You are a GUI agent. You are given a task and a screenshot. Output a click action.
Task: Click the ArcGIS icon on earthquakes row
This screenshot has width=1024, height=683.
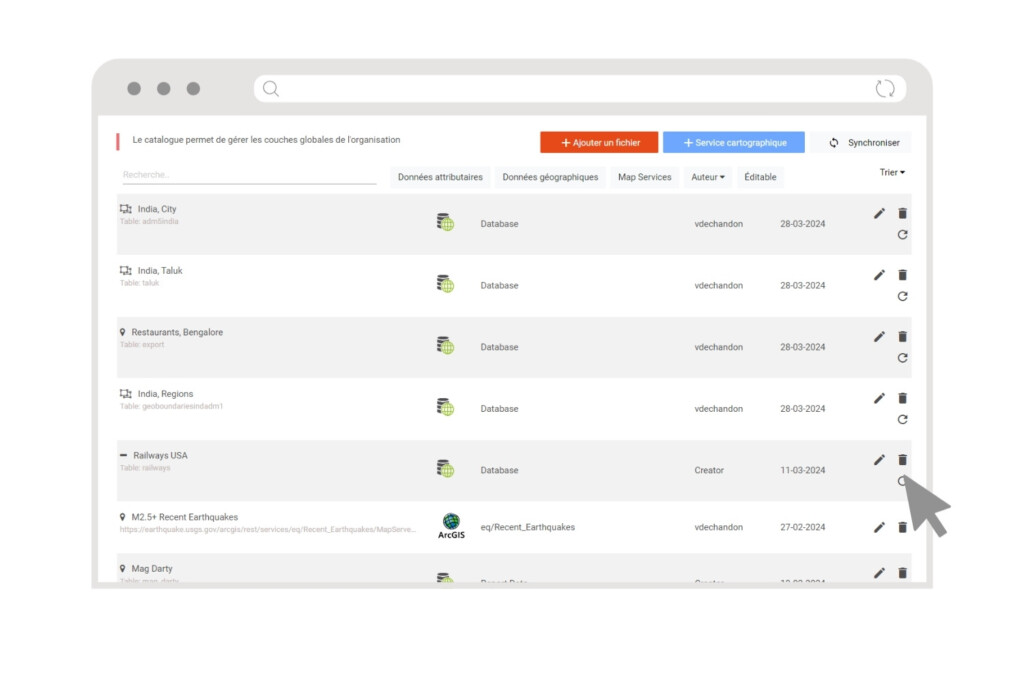tap(451, 526)
